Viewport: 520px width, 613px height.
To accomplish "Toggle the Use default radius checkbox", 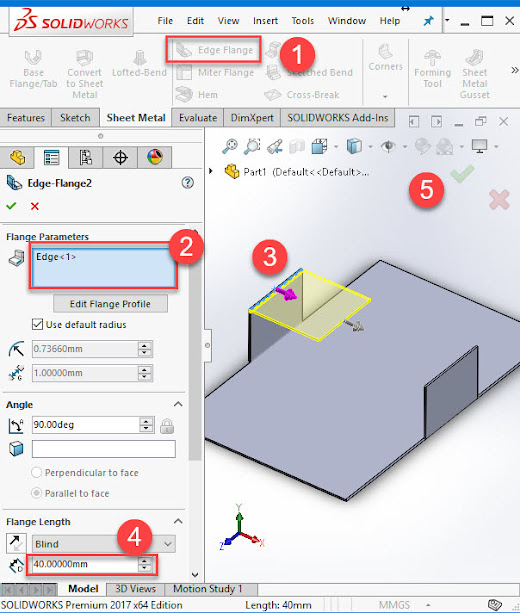I will point(38,324).
